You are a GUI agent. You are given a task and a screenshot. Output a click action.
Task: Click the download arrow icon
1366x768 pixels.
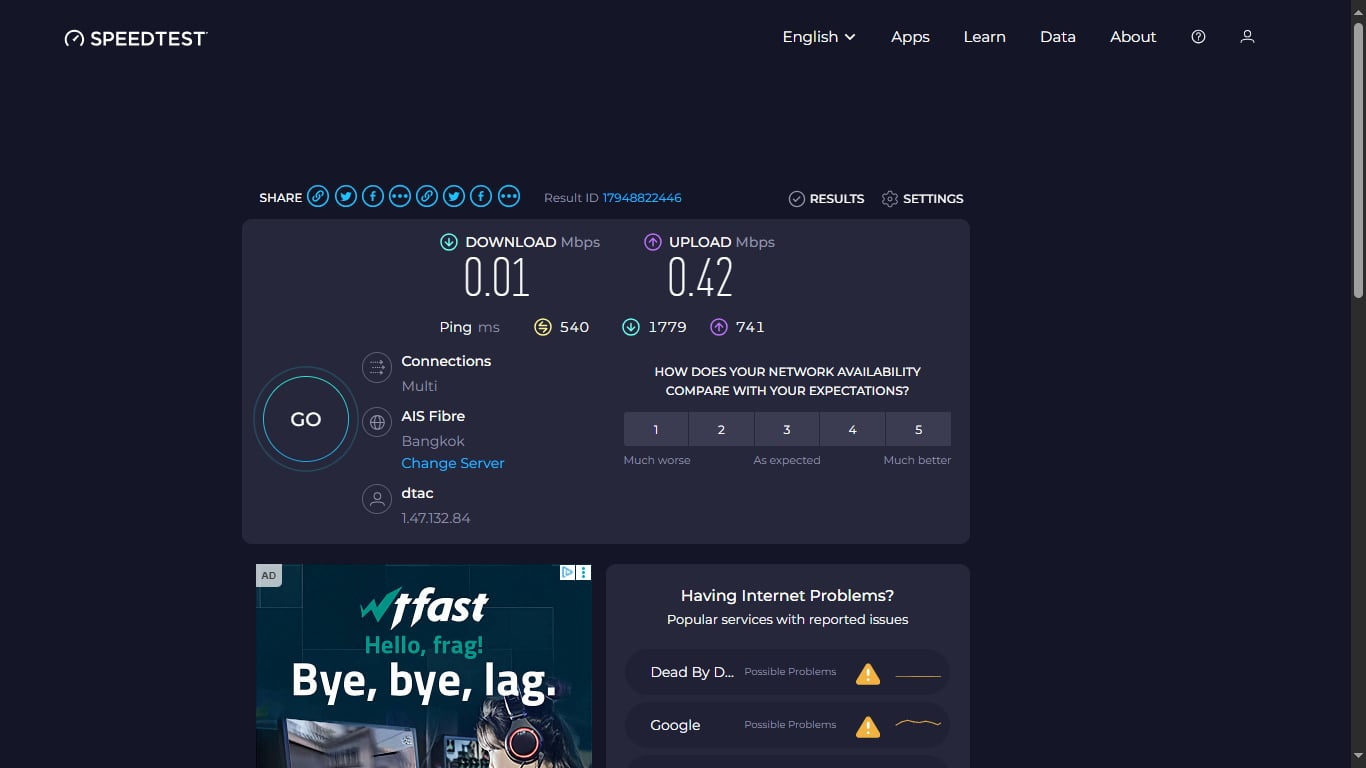(x=449, y=242)
